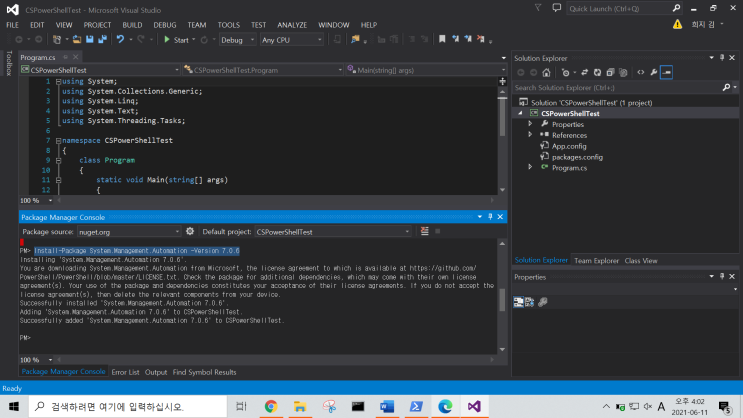Toggle a bookmark on the current line
743x418 pixels.
(x=442, y=39)
